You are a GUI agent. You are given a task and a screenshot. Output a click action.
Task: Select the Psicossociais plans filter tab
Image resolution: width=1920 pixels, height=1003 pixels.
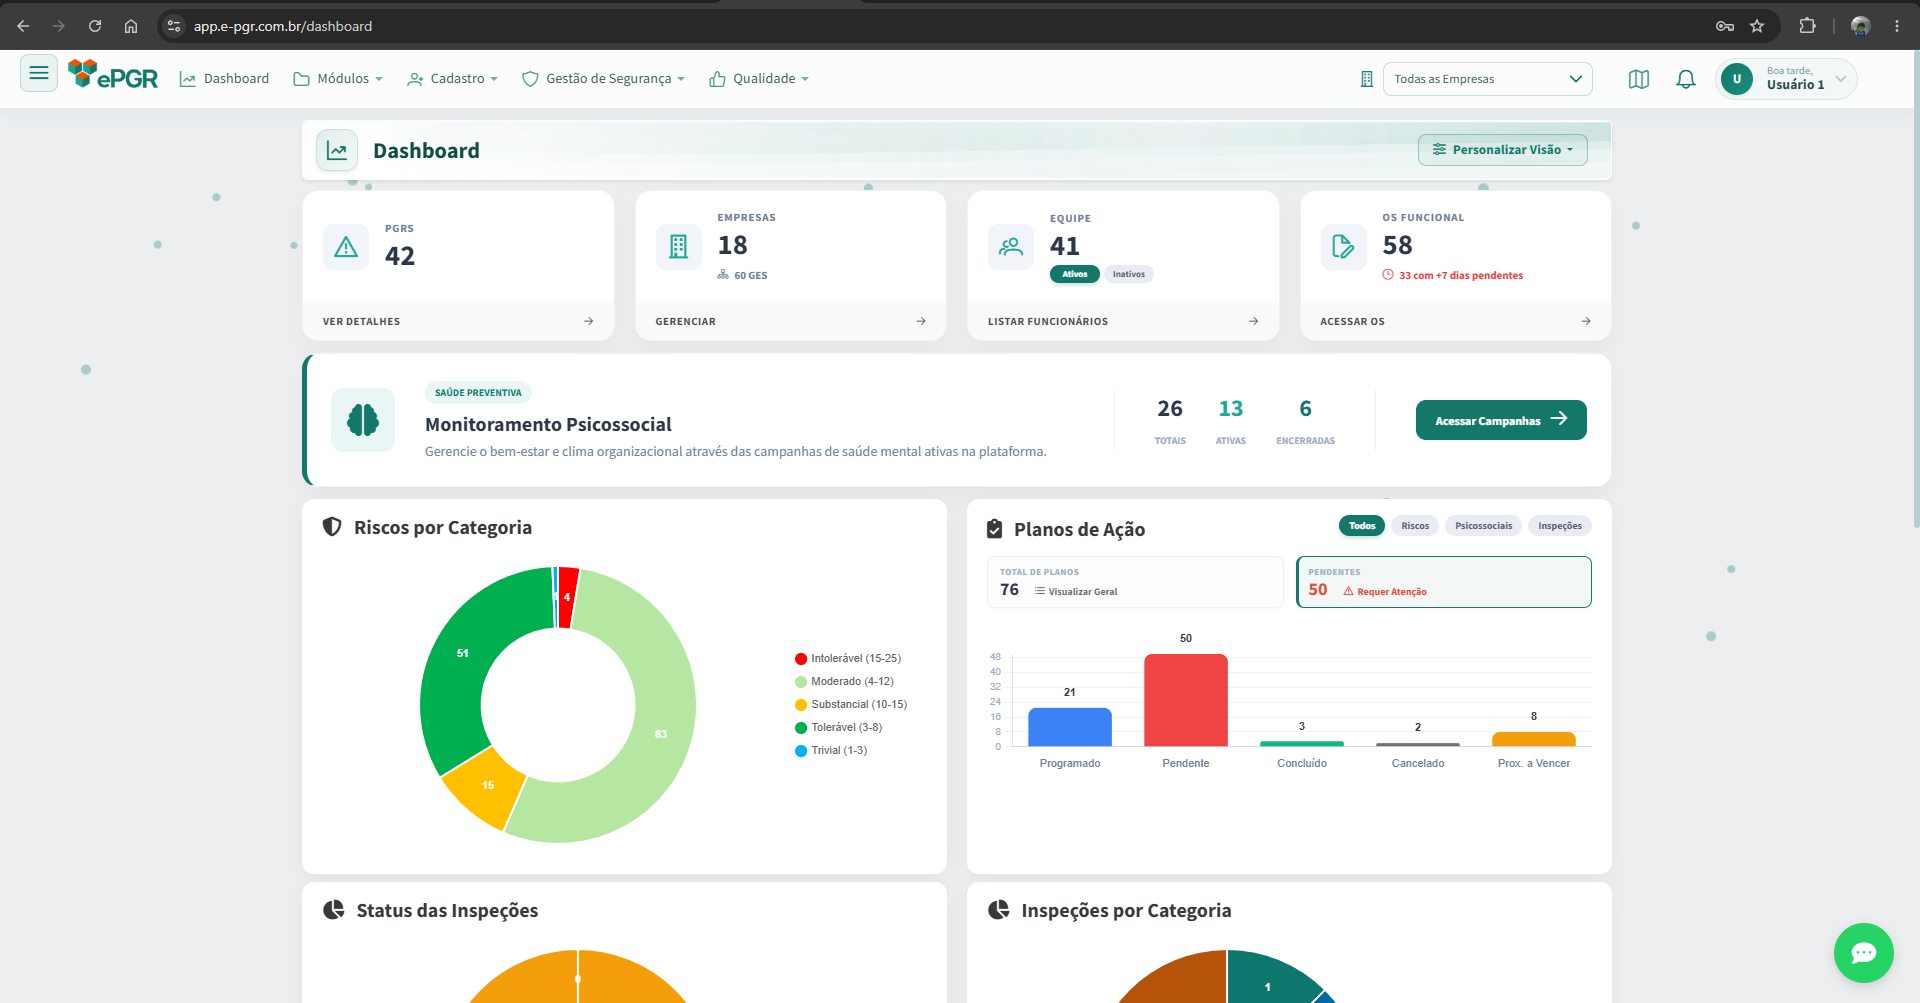click(x=1483, y=526)
